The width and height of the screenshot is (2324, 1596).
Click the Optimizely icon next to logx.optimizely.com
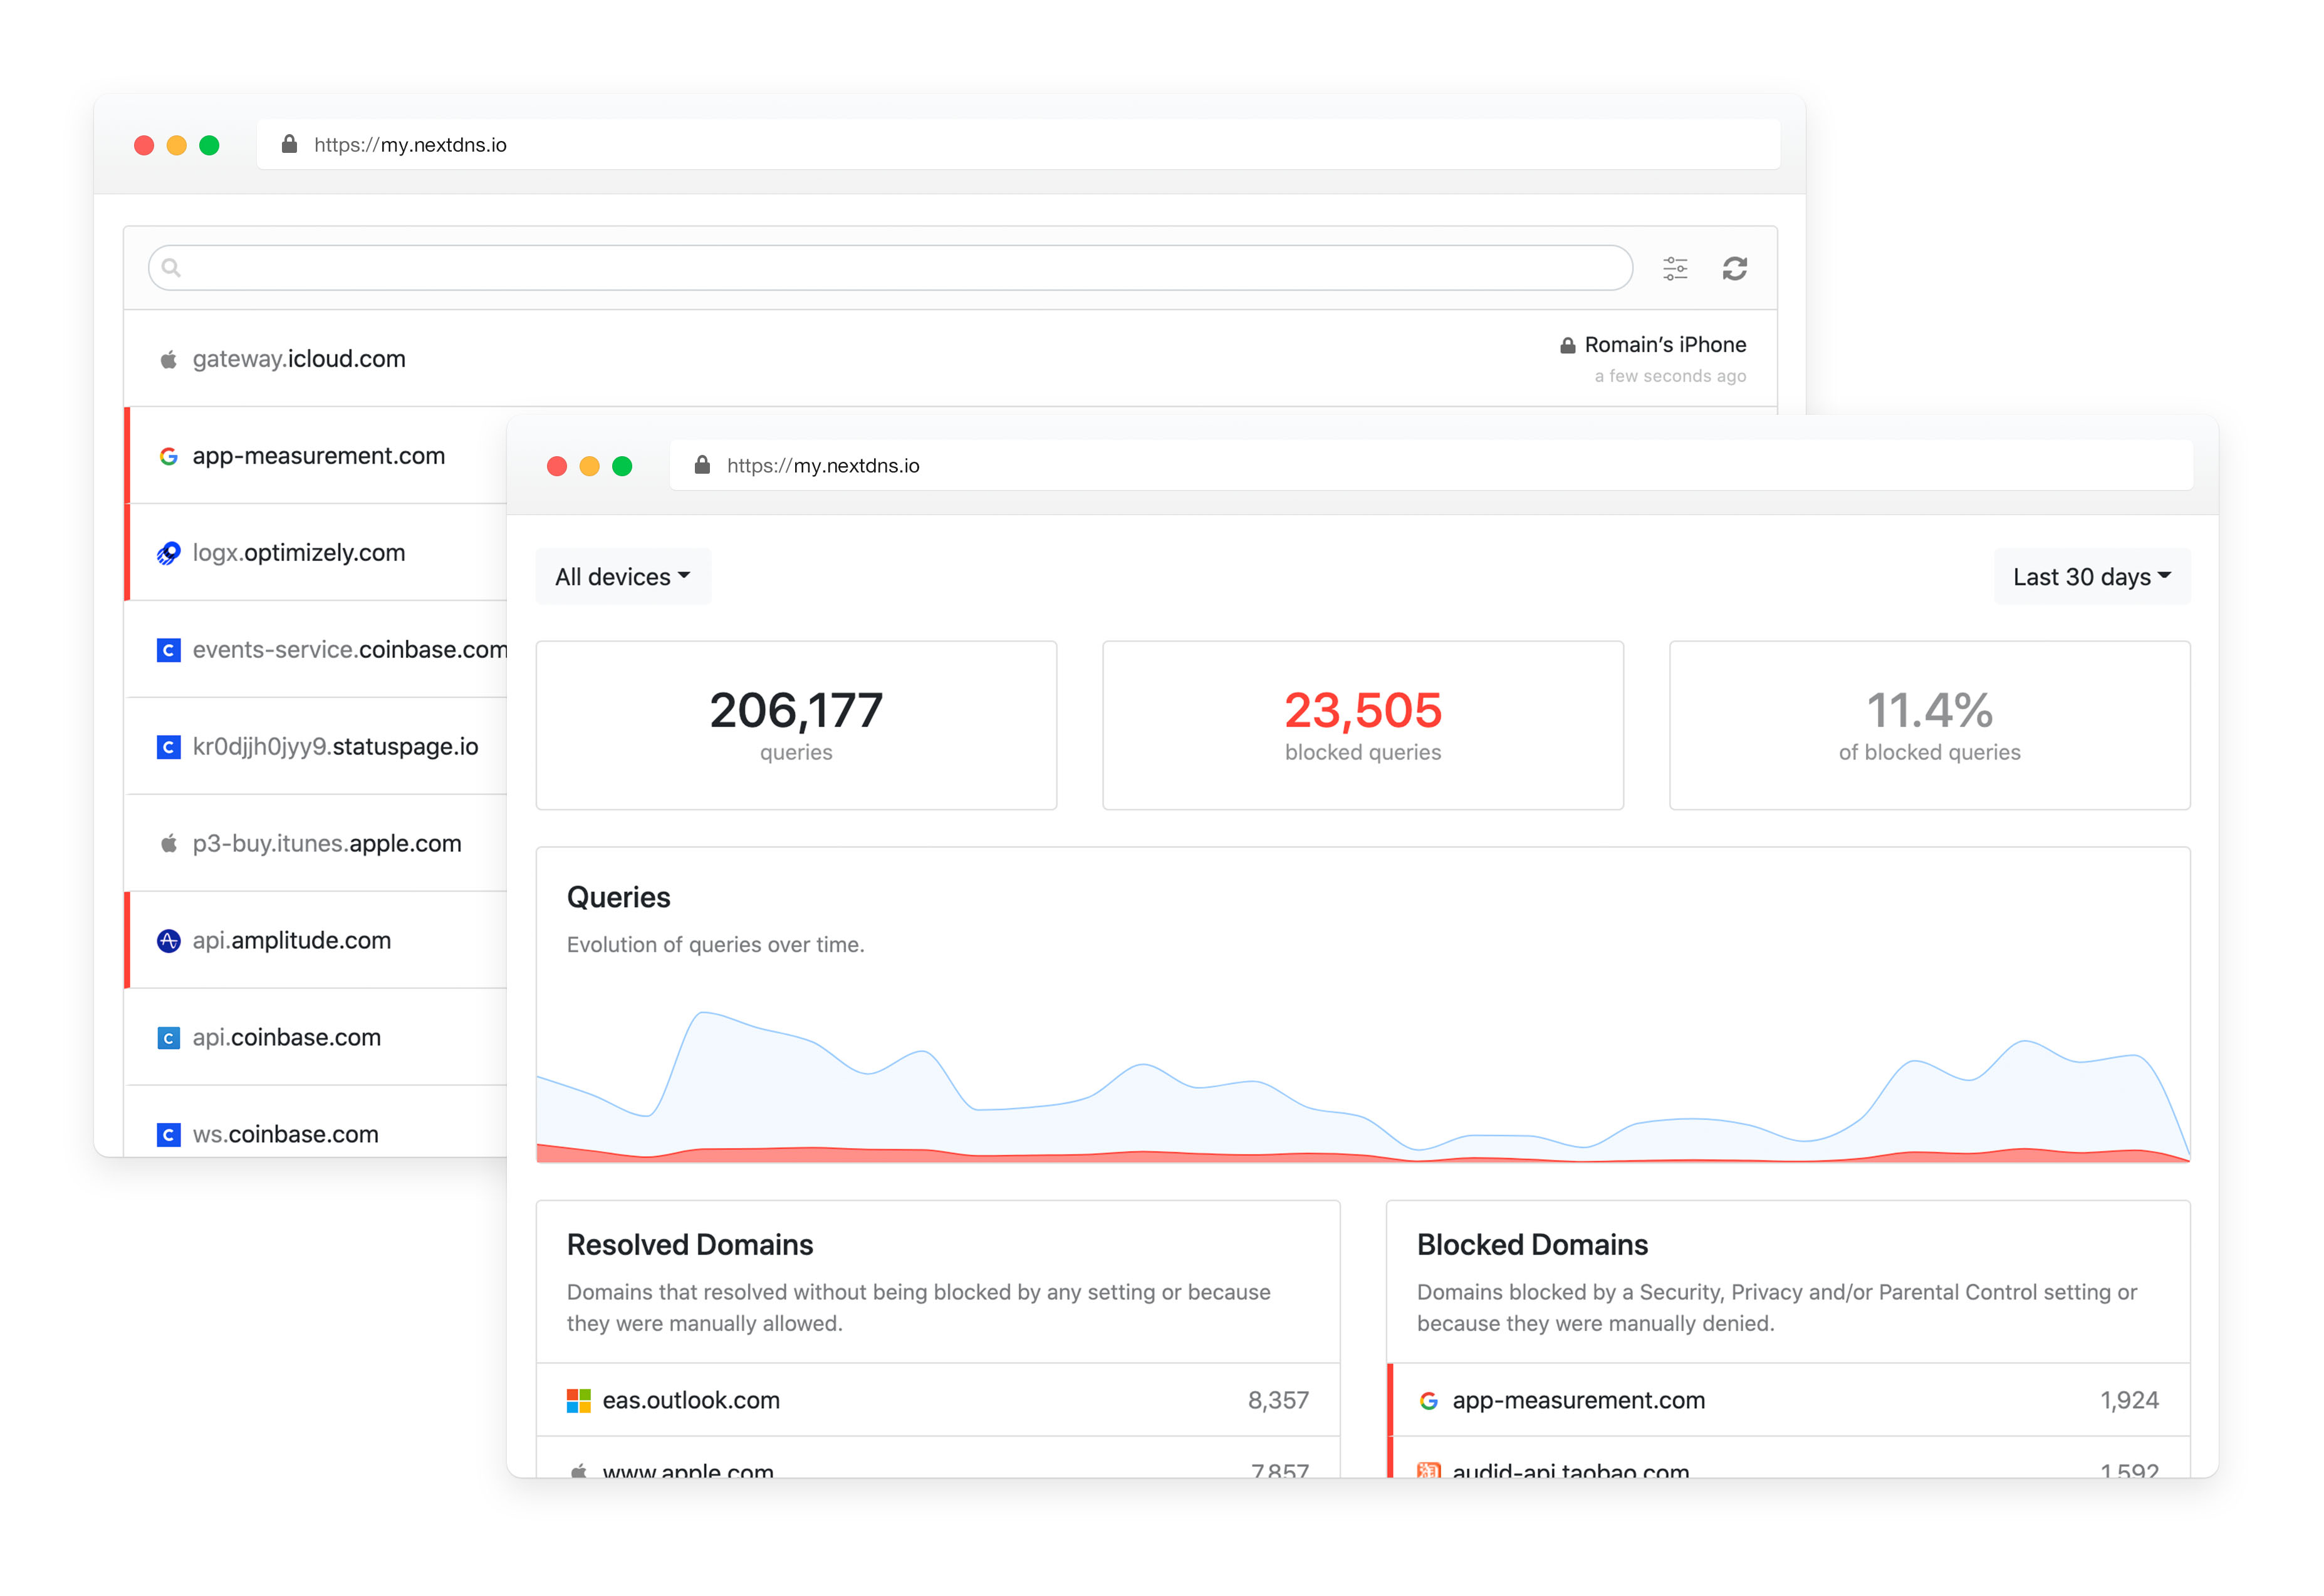(168, 553)
